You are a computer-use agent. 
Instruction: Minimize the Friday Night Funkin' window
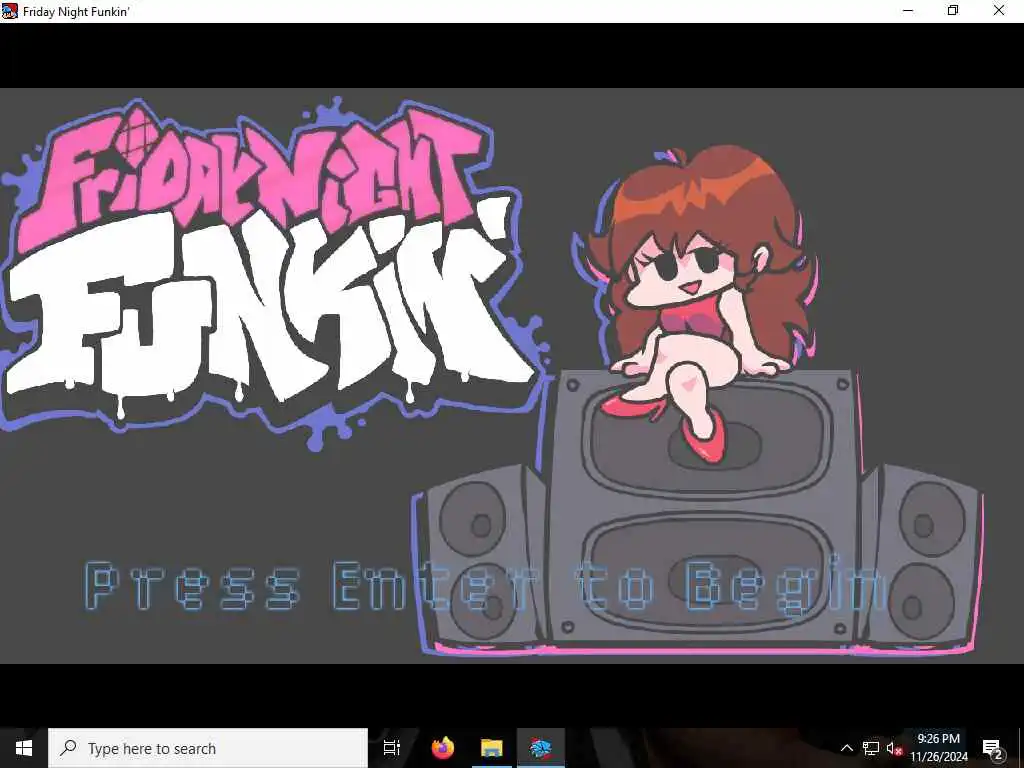(x=908, y=11)
